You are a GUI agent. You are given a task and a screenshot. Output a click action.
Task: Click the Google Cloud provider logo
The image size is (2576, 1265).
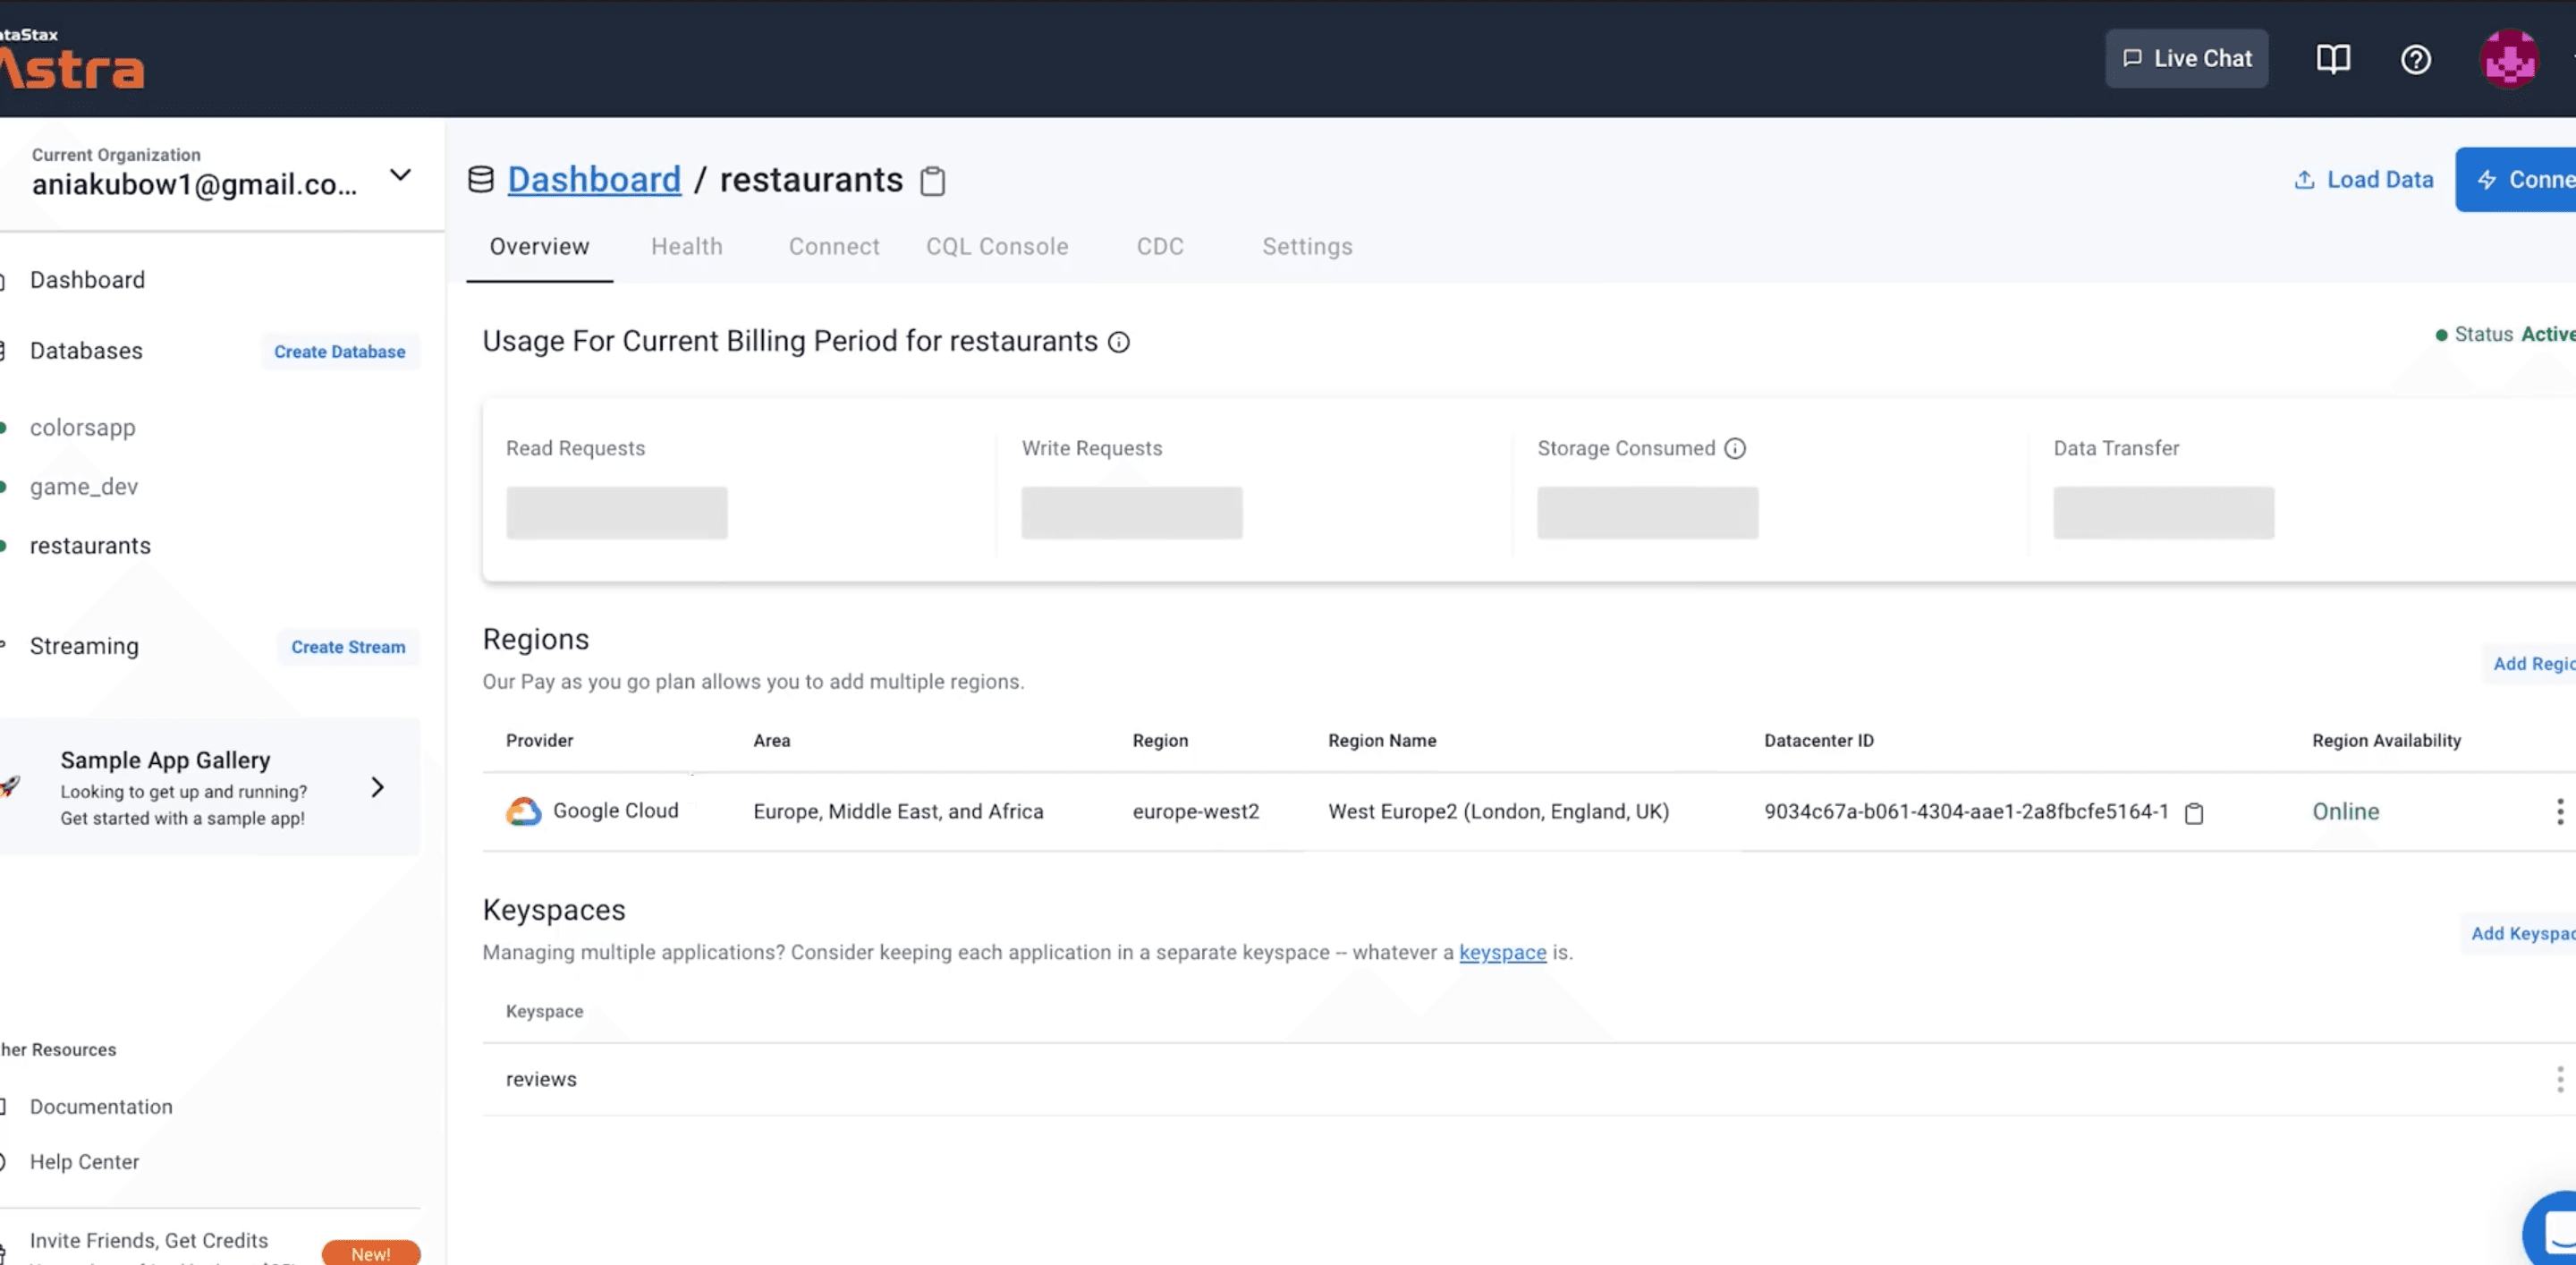click(523, 811)
